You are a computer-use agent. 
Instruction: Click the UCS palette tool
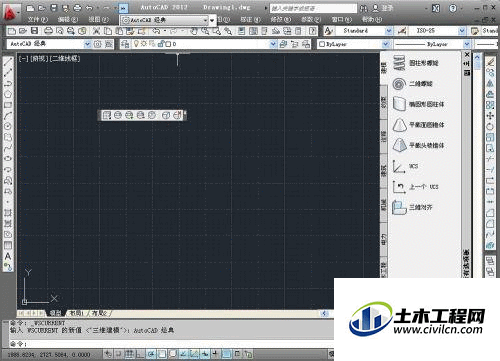pos(405,166)
